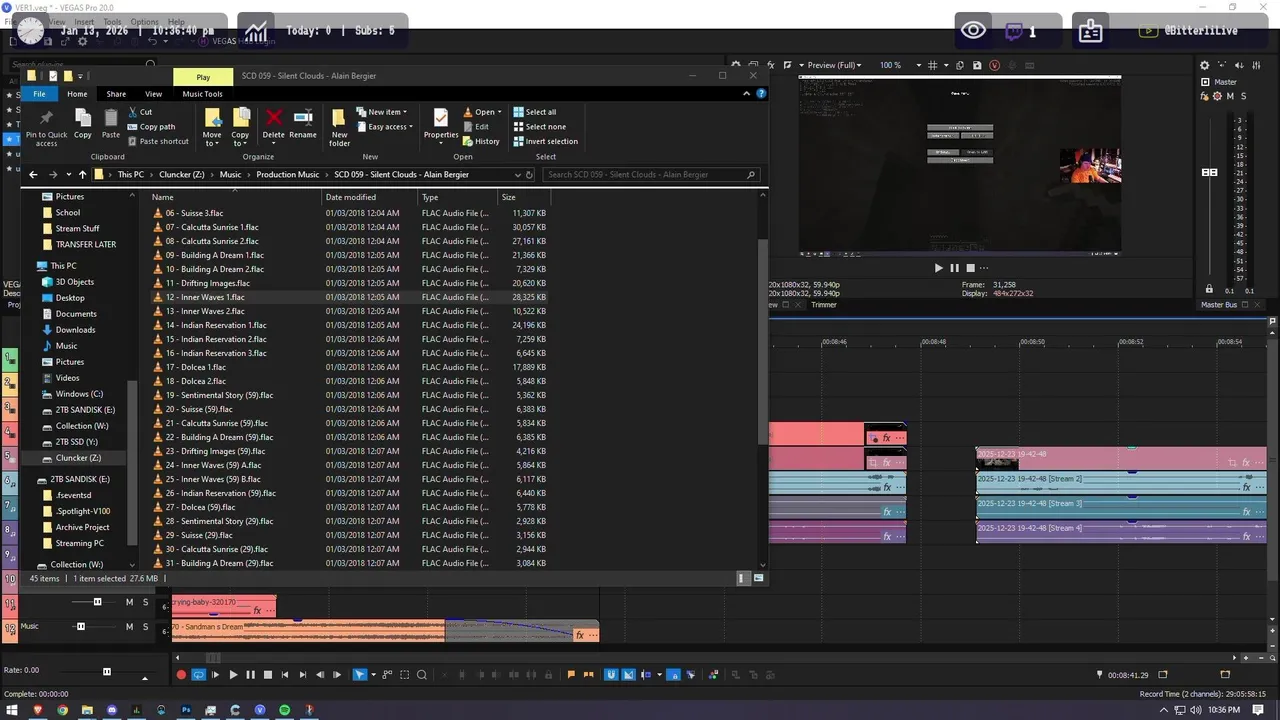Screen dimensions: 1280x720
Task: Click the Play button under video preview
Action: coord(938,268)
